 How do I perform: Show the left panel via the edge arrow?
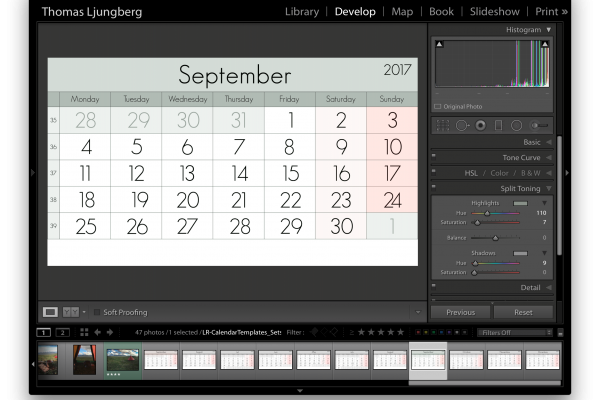pyautogui.click(x=33, y=173)
